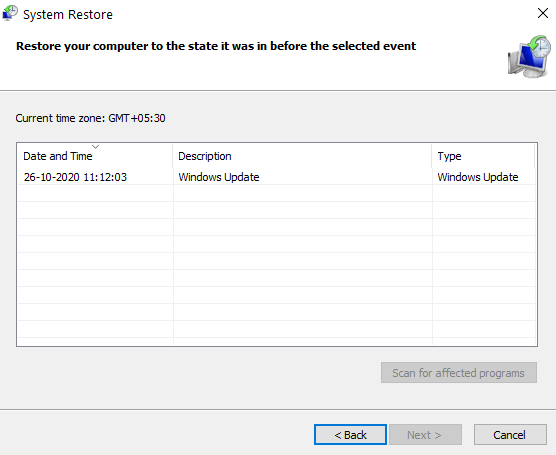This screenshot has height=455, width=556.
Task: Click the divider between Date and Description headers
Action: point(173,156)
